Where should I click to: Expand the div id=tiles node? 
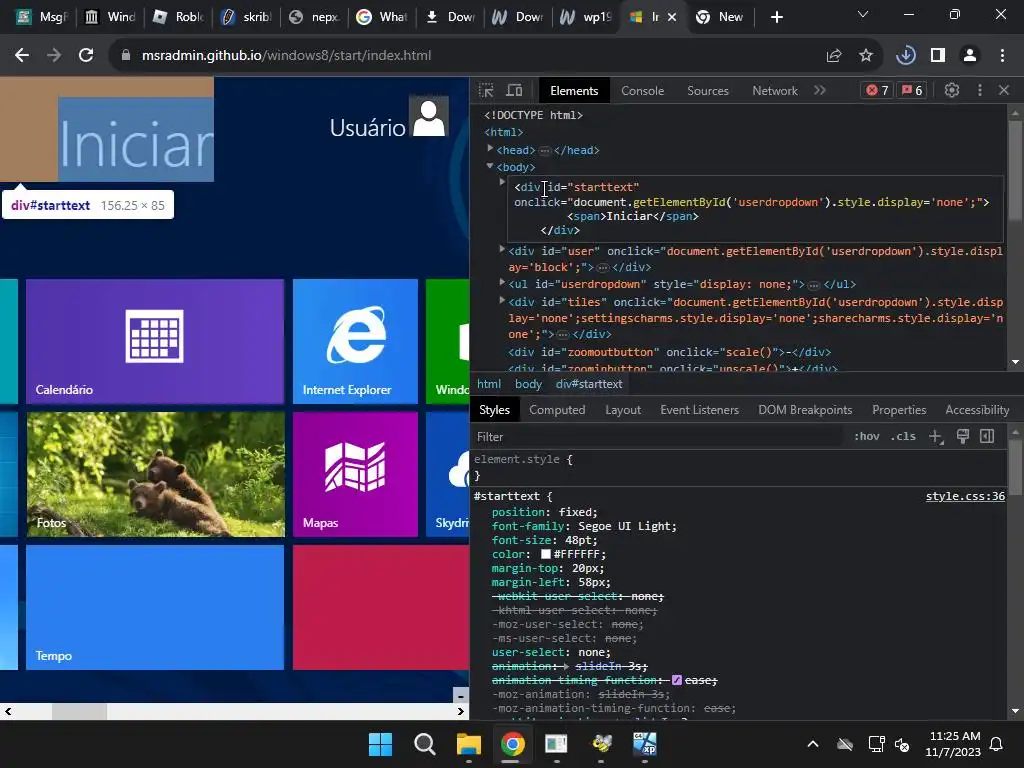coord(502,300)
